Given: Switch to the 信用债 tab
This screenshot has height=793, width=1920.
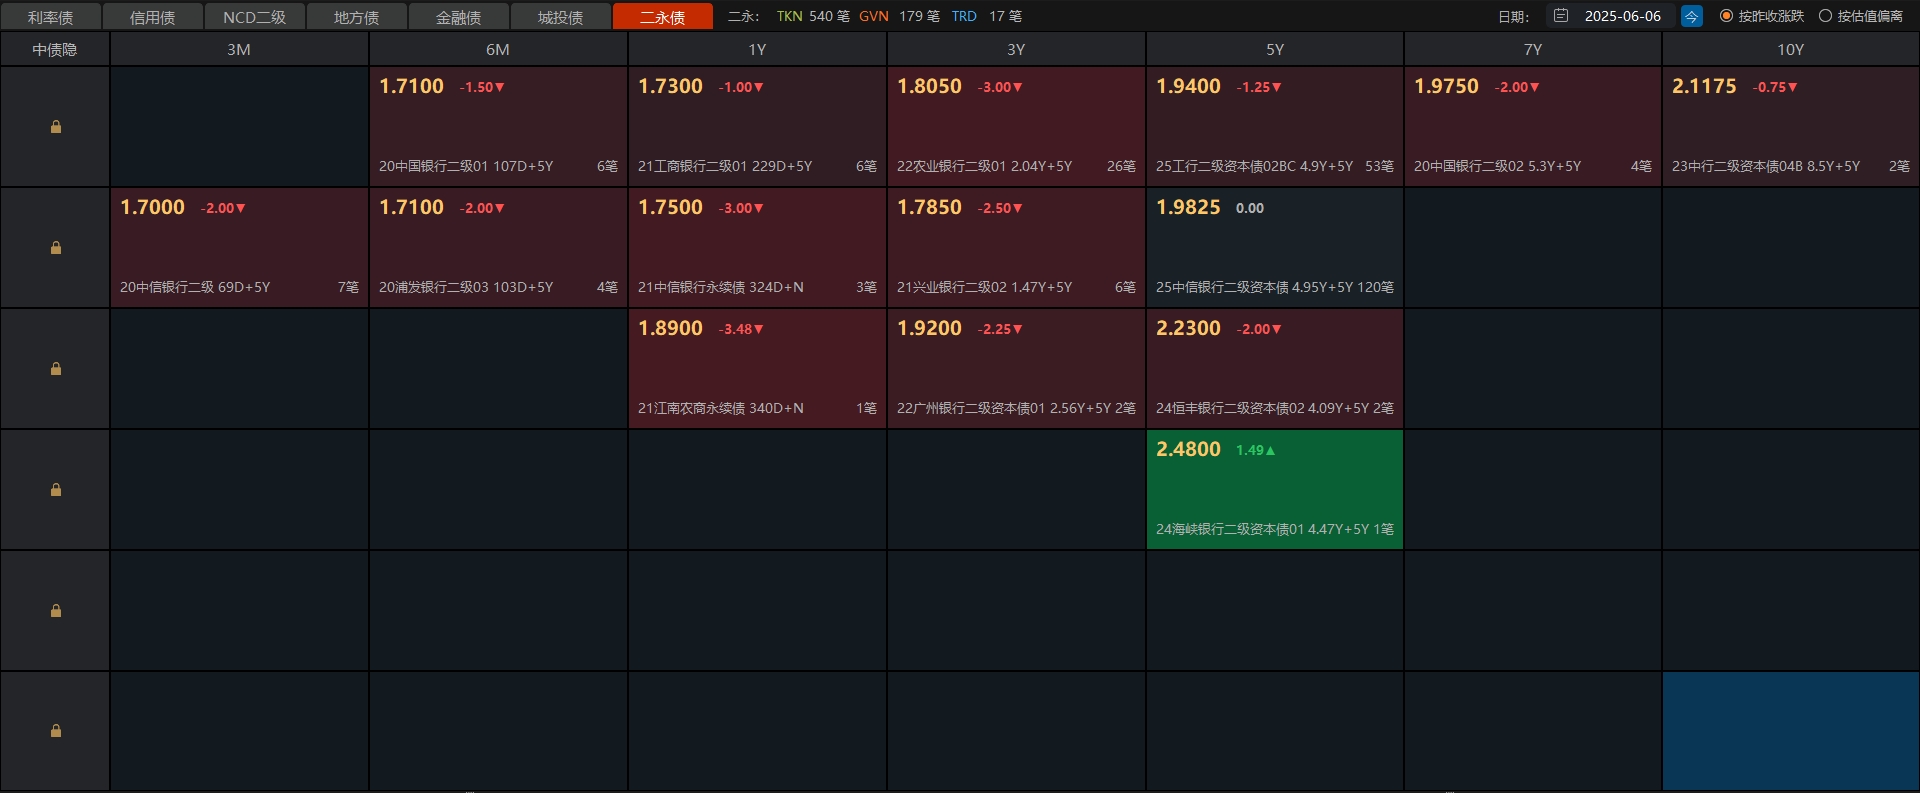Looking at the screenshot, I should 153,17.
